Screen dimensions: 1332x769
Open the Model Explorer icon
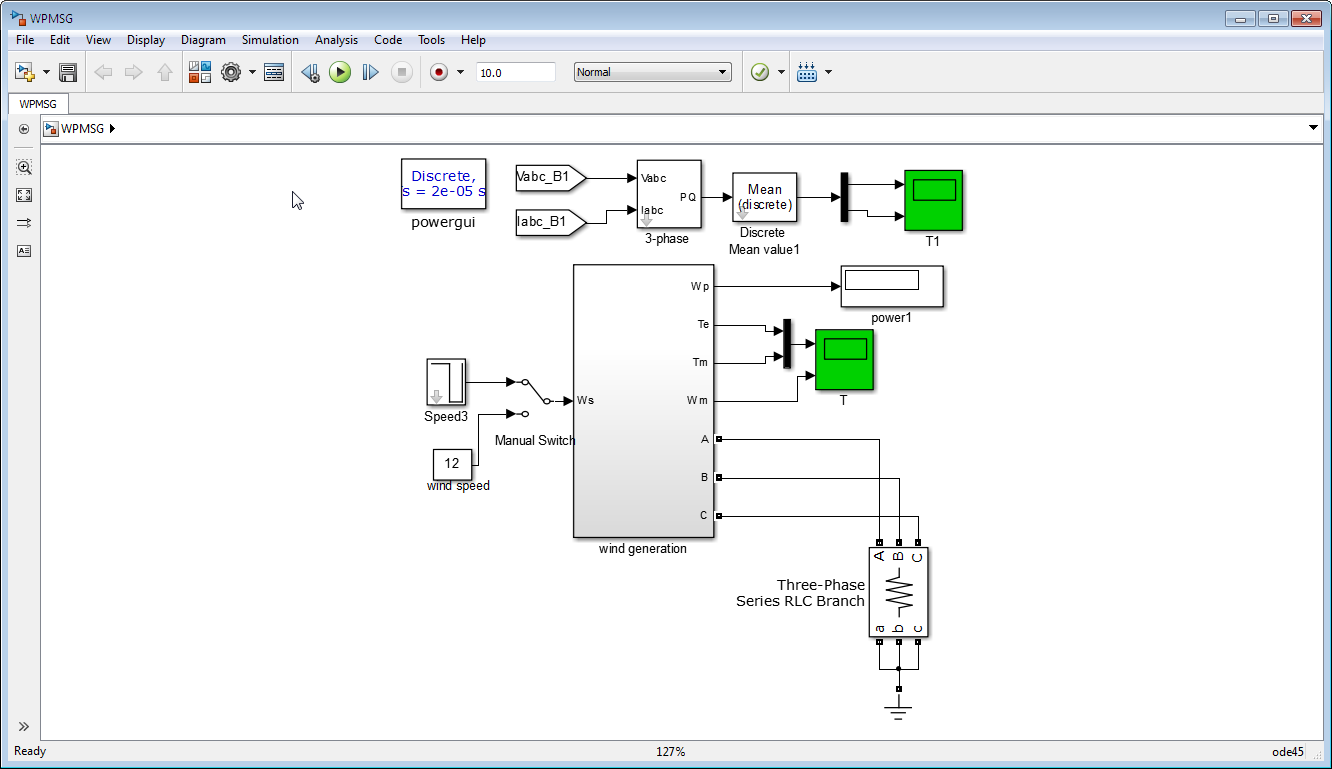(x=274, y=72)
